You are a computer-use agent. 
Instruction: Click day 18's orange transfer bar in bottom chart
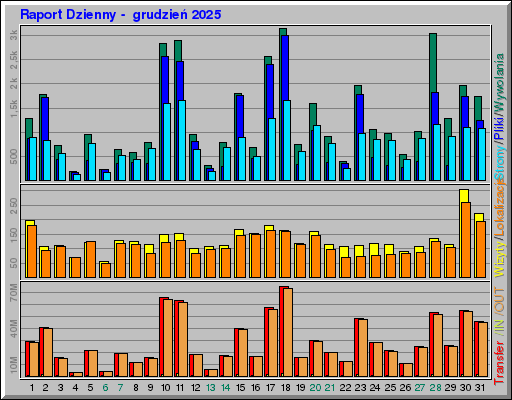(x=288, y=333)
